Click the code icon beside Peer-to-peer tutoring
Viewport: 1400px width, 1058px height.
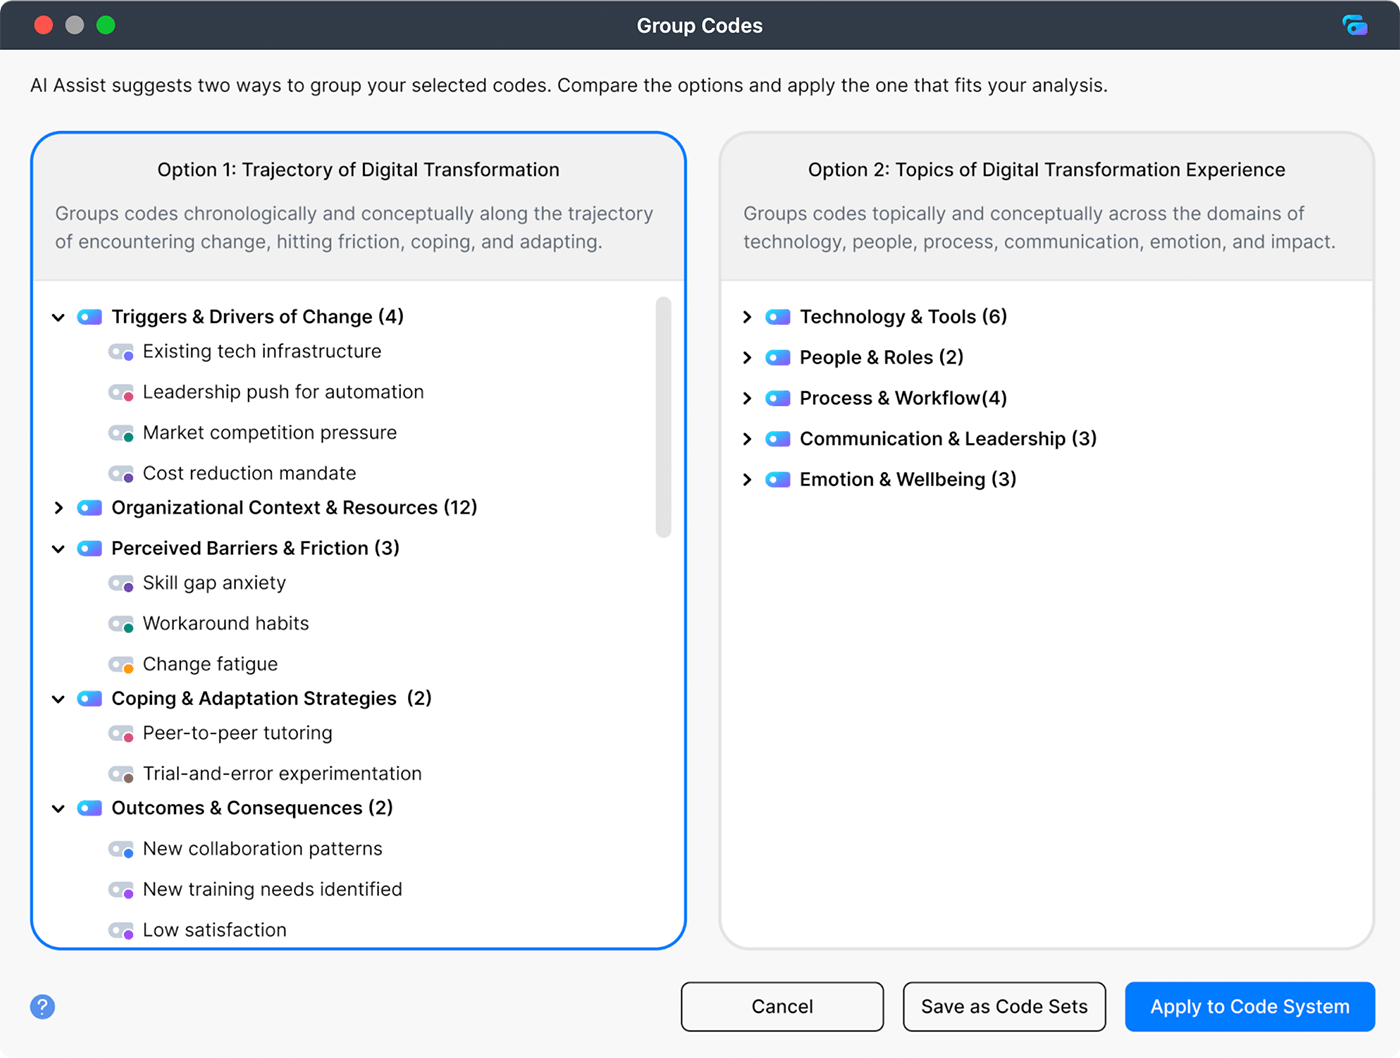coord(121,734)
